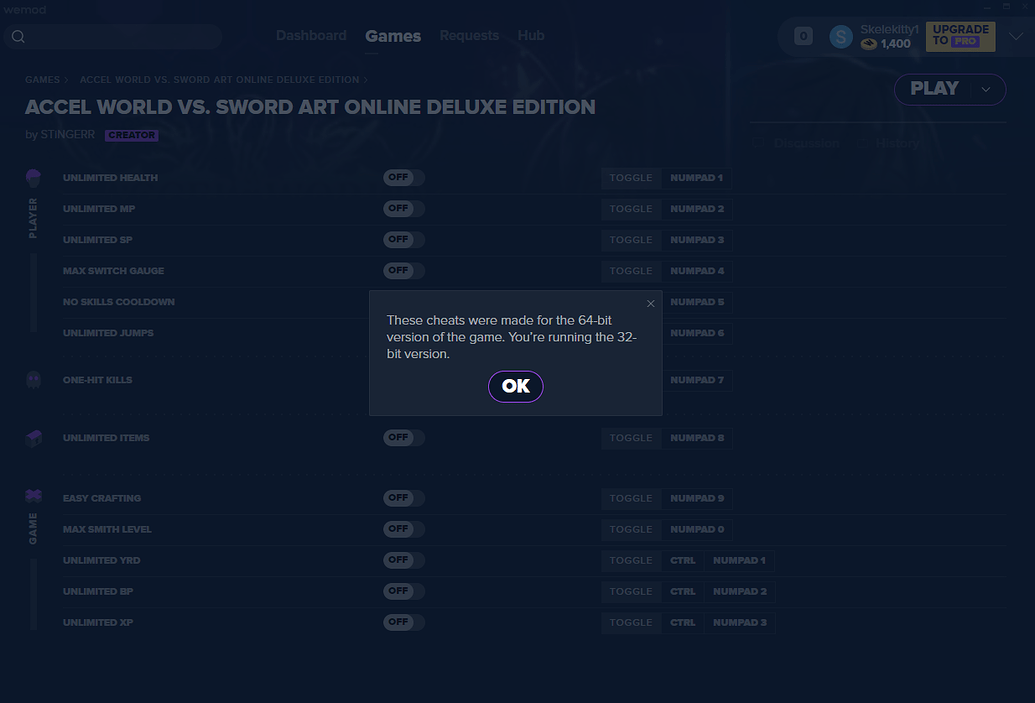Click TOGGLE label for Unlimited Items
Viewport: 1035px width, 703px height.
630,438
